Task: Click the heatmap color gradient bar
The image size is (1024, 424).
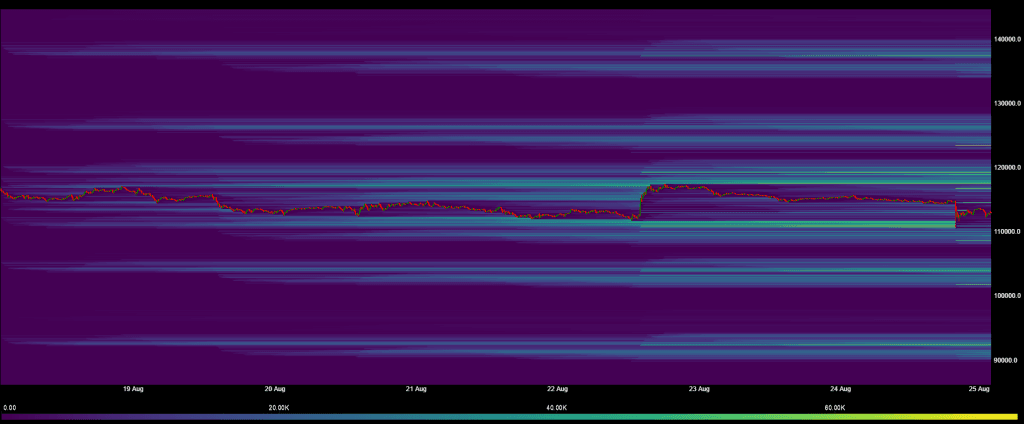Action: 510,417
